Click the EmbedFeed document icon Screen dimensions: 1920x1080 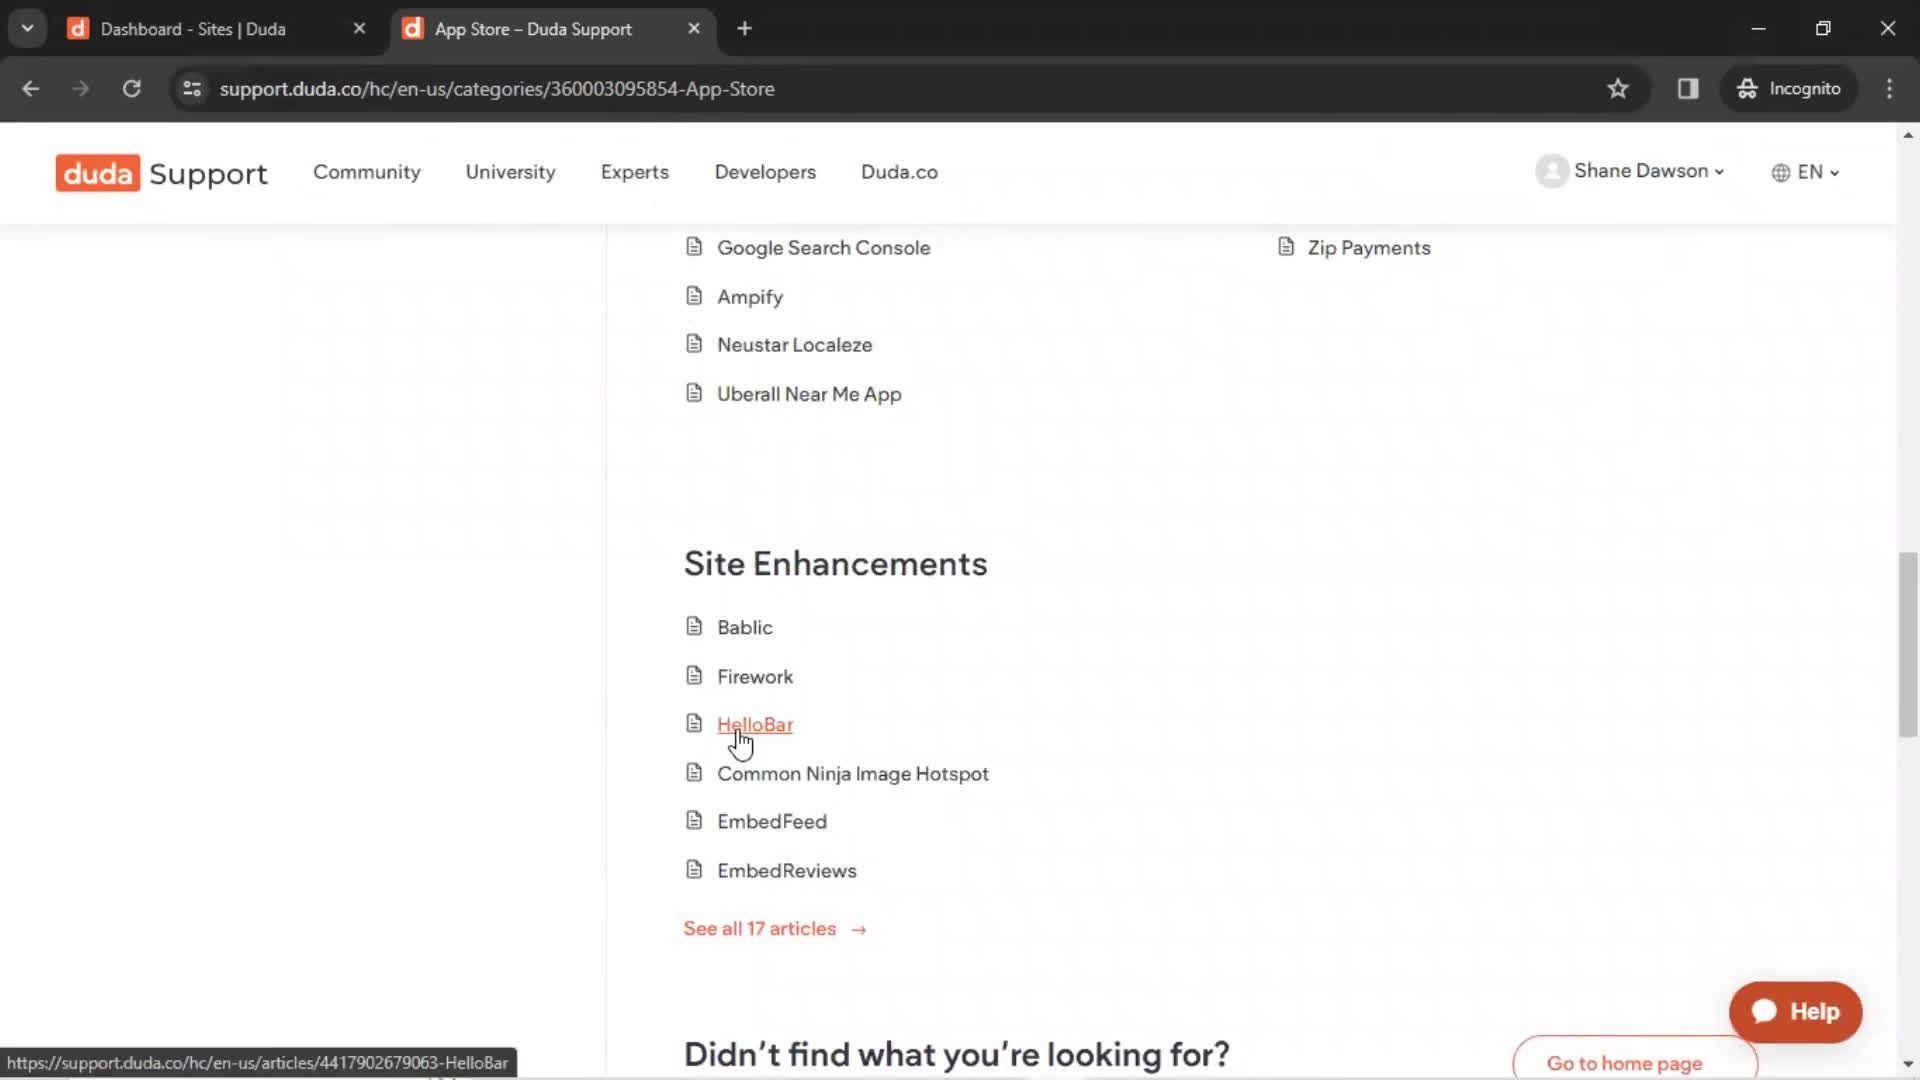tap(694, 820)
